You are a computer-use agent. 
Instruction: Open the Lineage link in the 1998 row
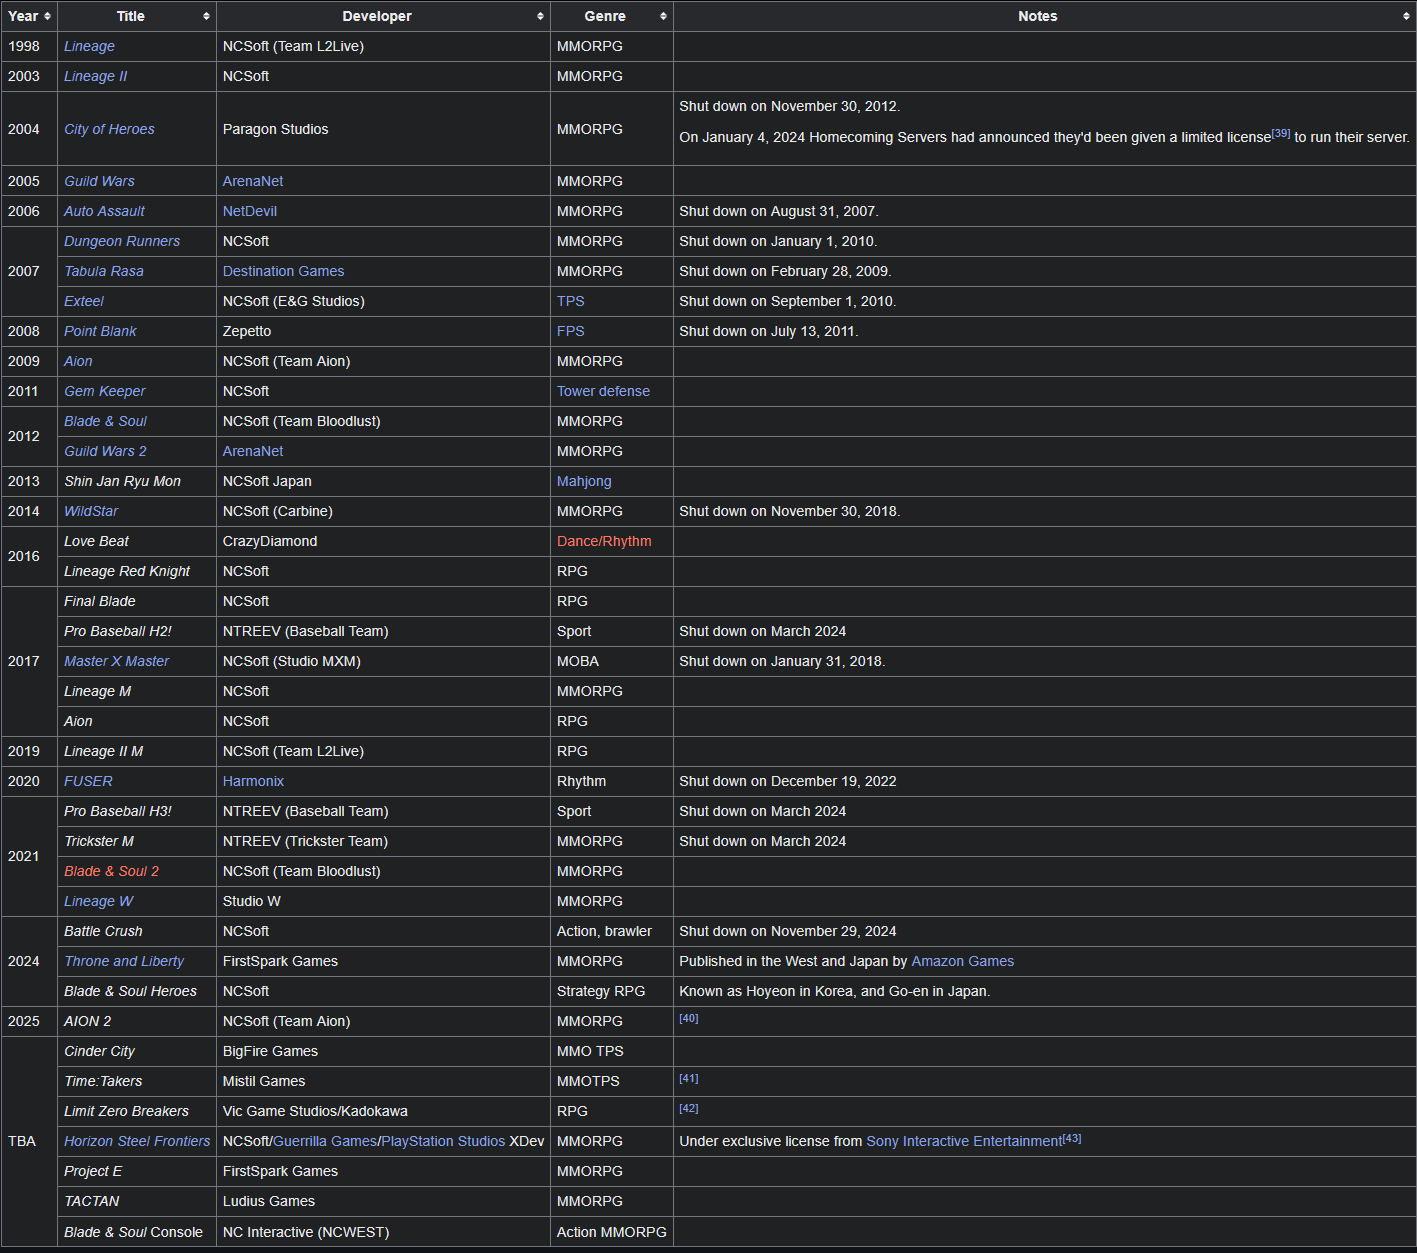click(89, 46)
